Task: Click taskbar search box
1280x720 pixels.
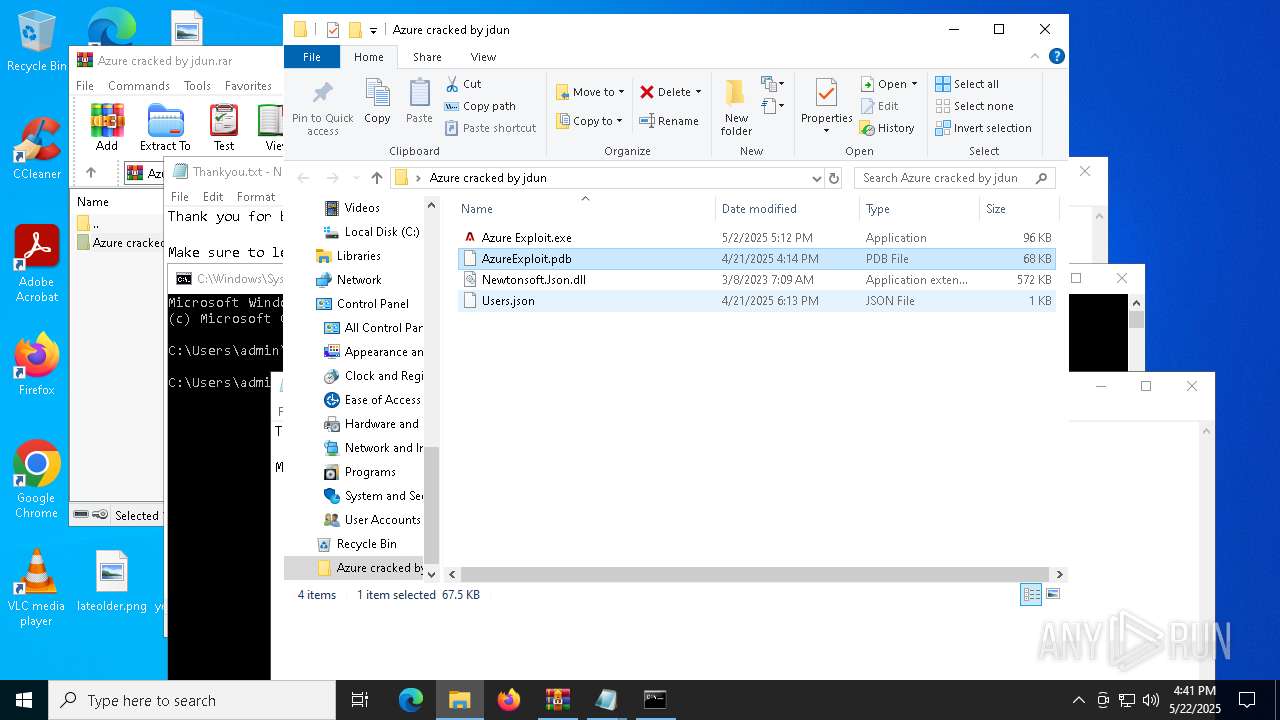Action: [192, 700]
